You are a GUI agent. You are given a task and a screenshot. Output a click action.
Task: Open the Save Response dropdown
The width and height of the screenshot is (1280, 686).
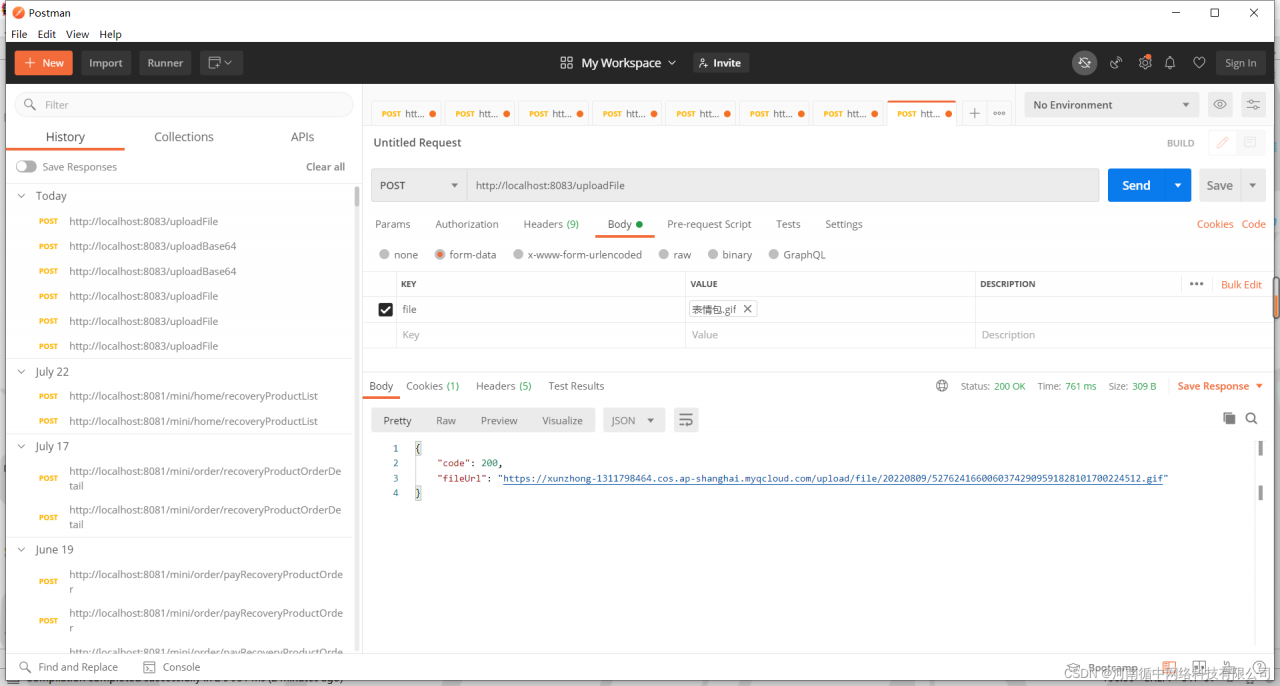pyautogui.click(x=1220, y=386)
